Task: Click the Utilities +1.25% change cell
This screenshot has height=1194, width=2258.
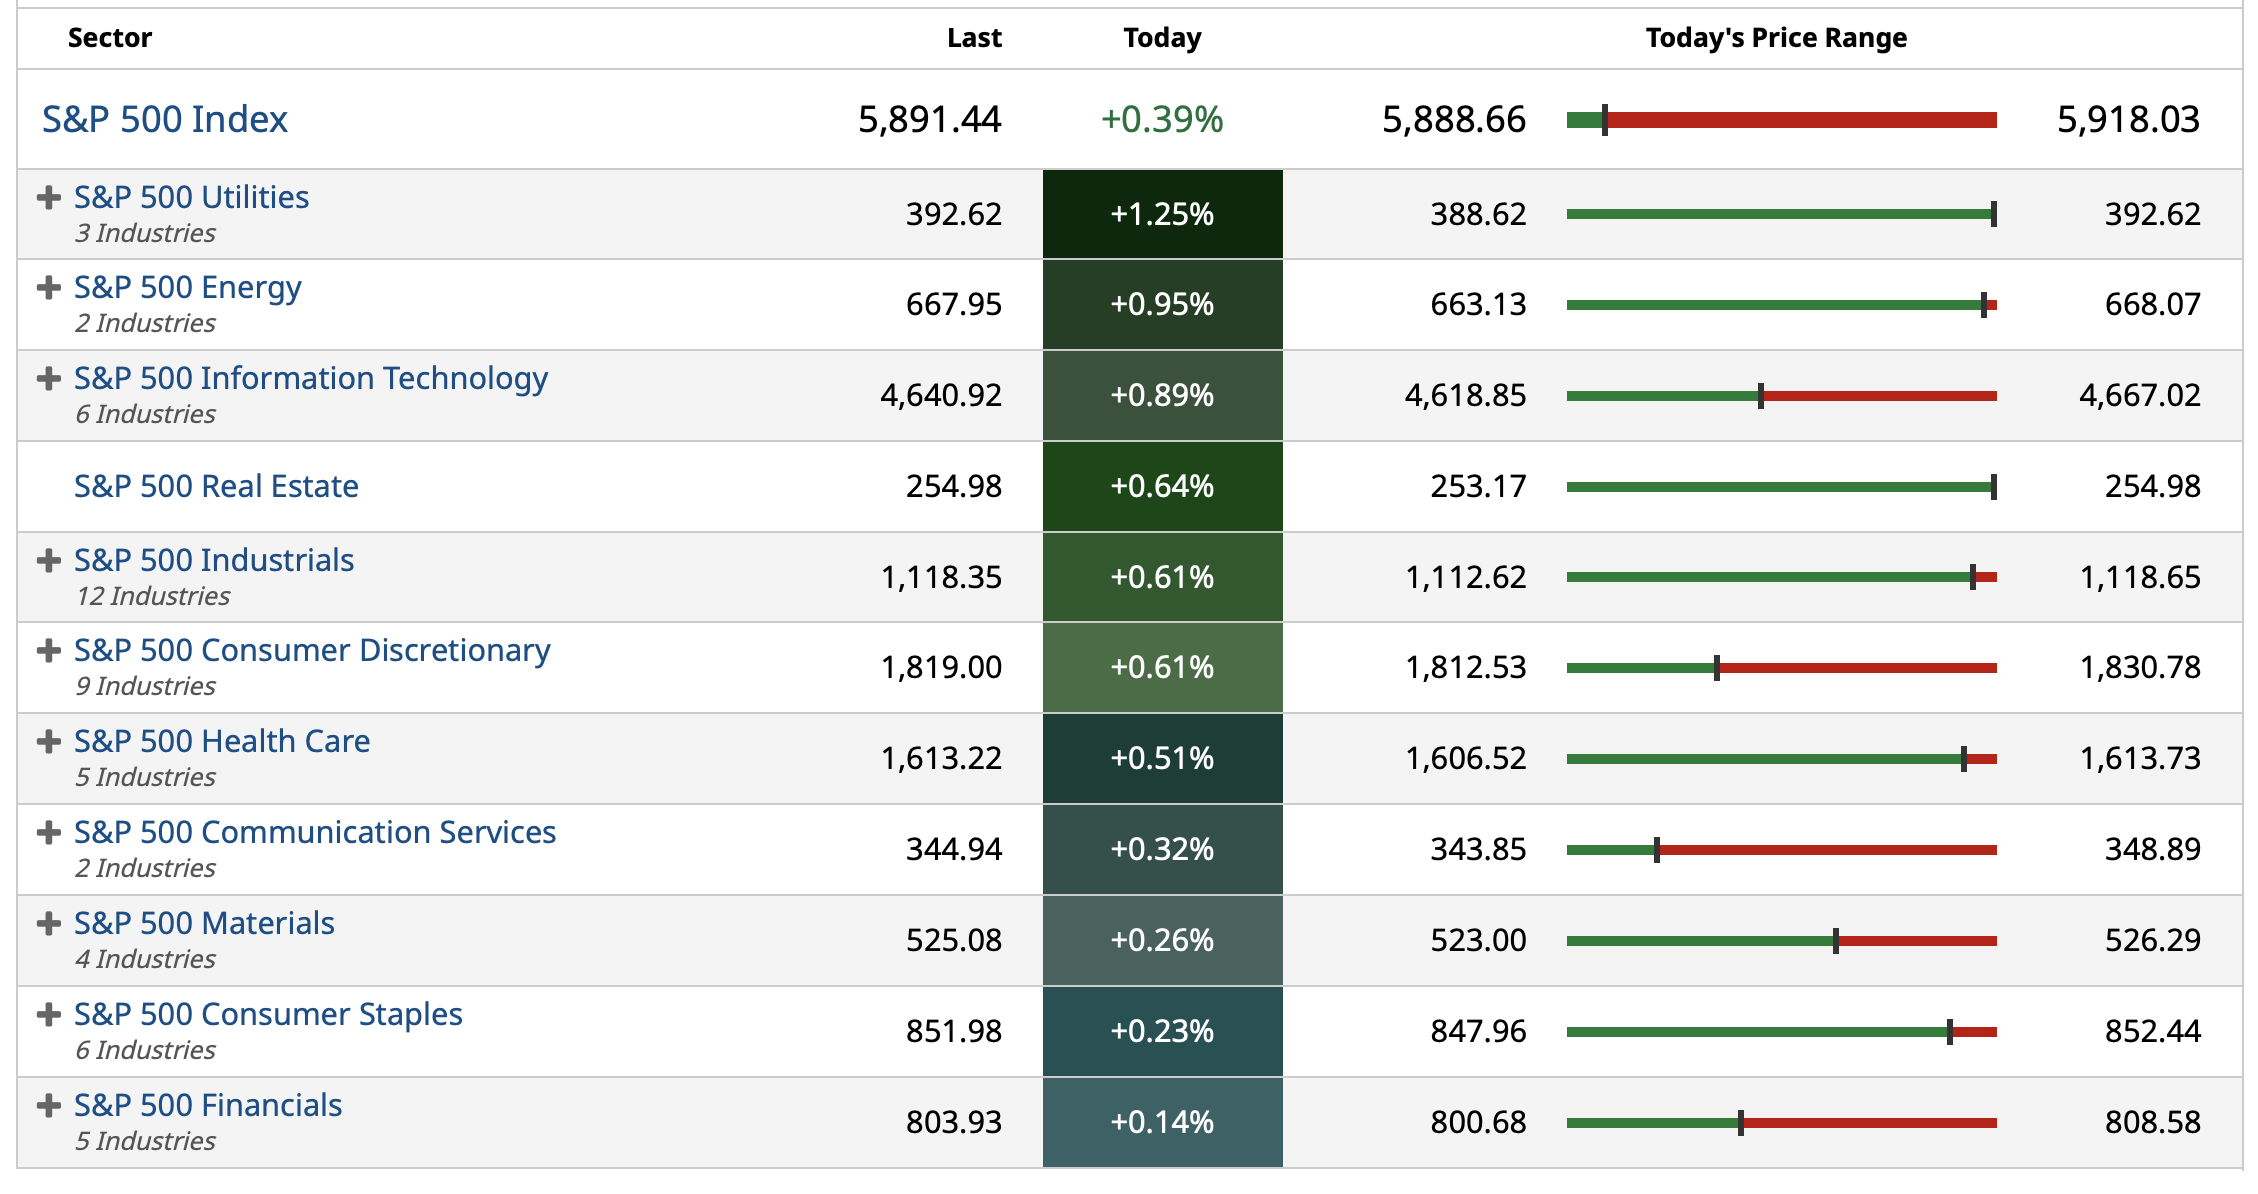Action: [1162, 215]
